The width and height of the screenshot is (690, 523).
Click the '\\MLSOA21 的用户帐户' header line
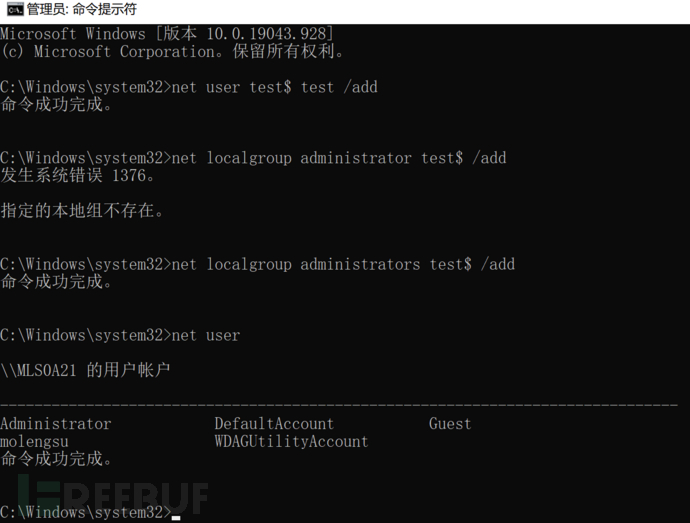(85, 370)
